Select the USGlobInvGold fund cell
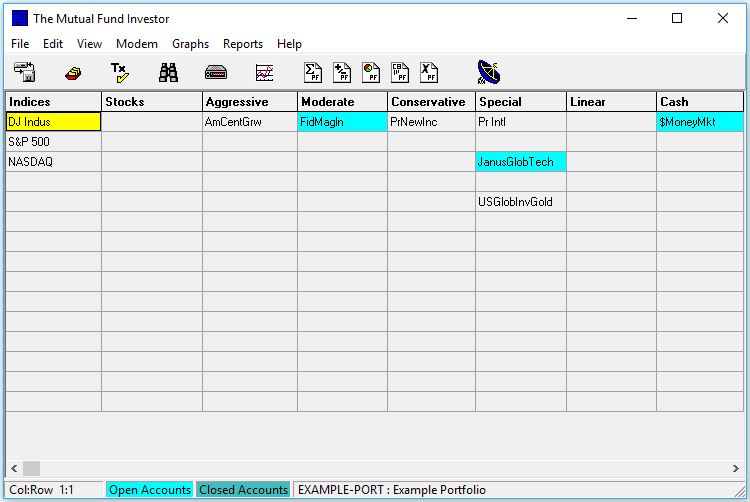The height and width of the screenshot is (502, 750). tap(521, 202)
